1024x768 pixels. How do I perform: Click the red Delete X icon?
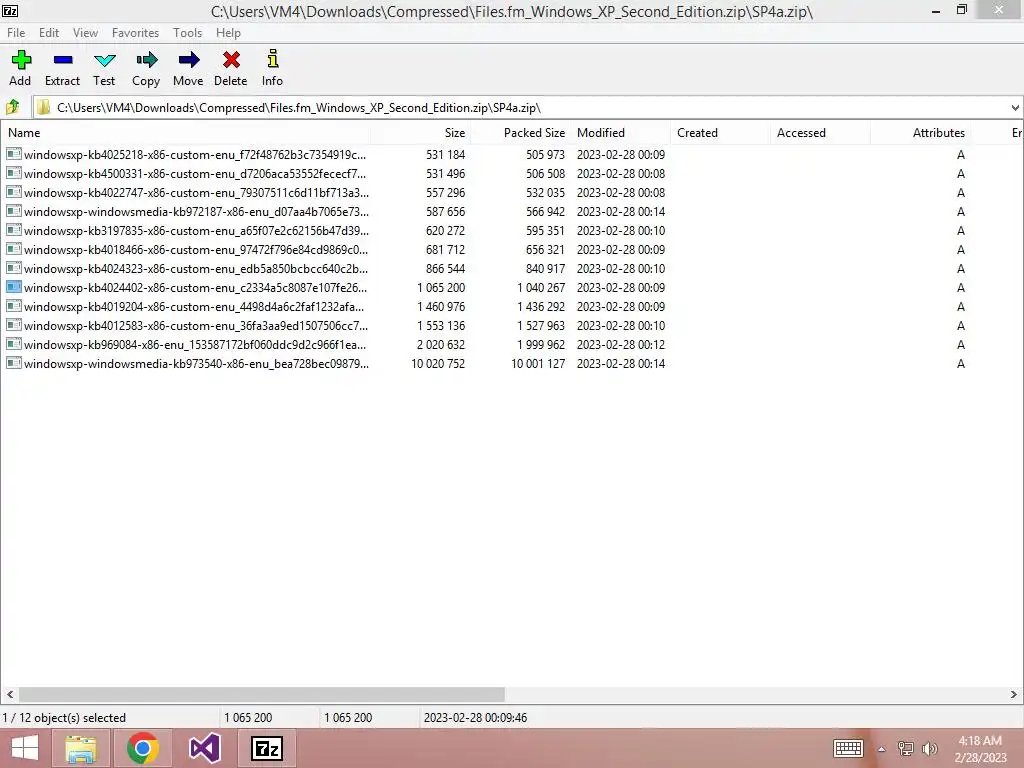click(231, 60)
